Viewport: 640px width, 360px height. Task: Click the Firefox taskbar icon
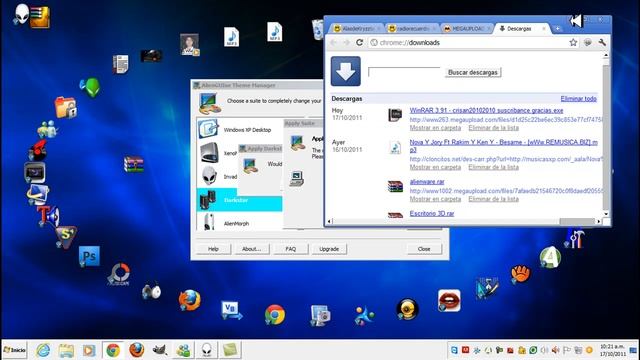(137, 350)
